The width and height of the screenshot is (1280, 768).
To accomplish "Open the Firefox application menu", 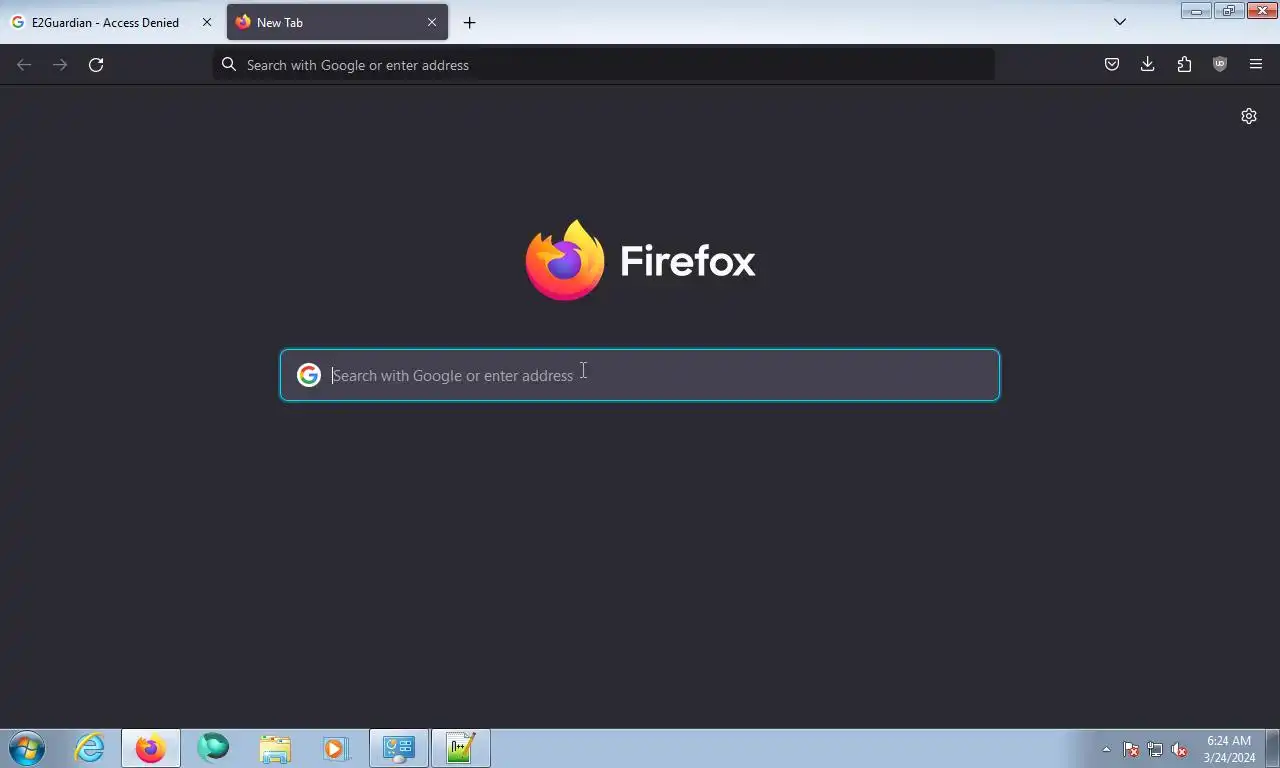I will coord(1256,65).
